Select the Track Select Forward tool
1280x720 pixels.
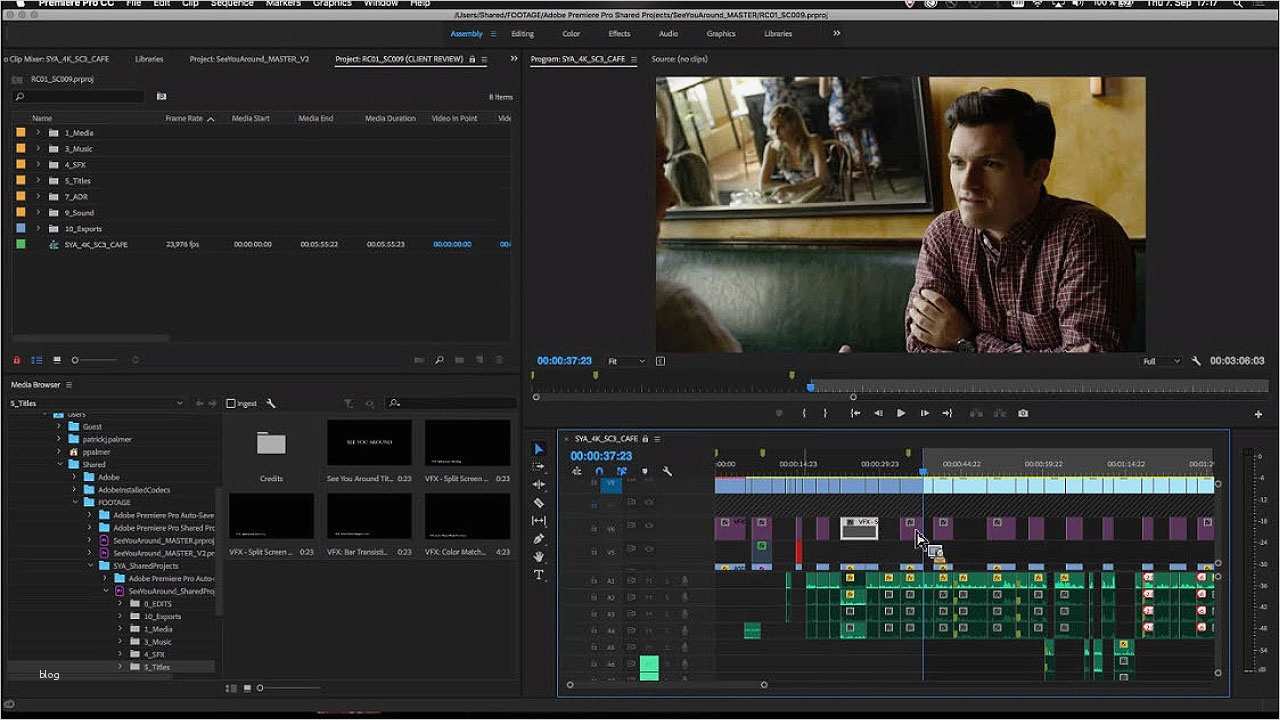pyautogui.click(x=539, y=467)
